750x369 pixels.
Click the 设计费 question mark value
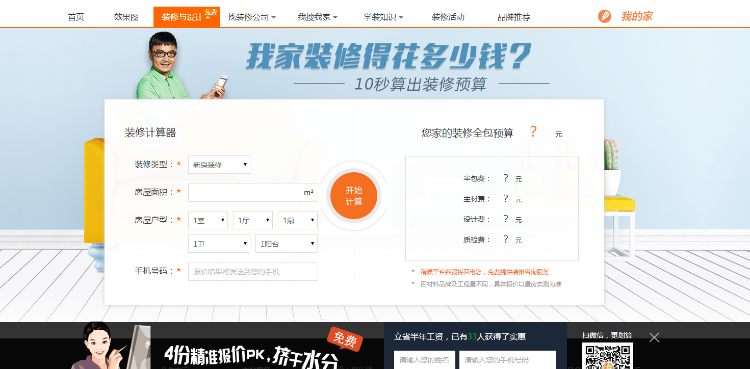tap(506, 219)
